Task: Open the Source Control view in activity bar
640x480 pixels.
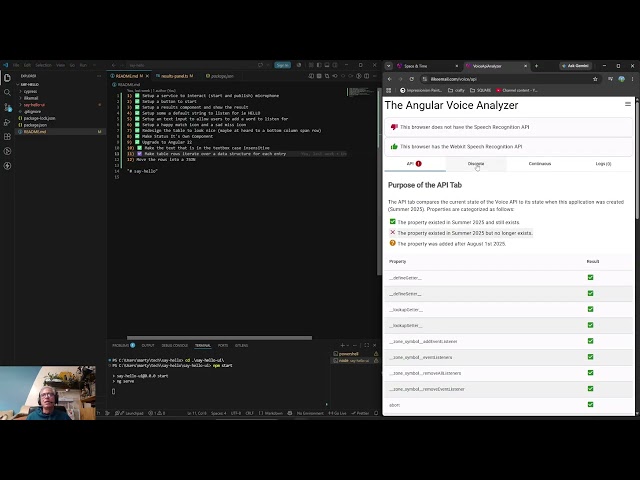Action: [x=7, y=107]
